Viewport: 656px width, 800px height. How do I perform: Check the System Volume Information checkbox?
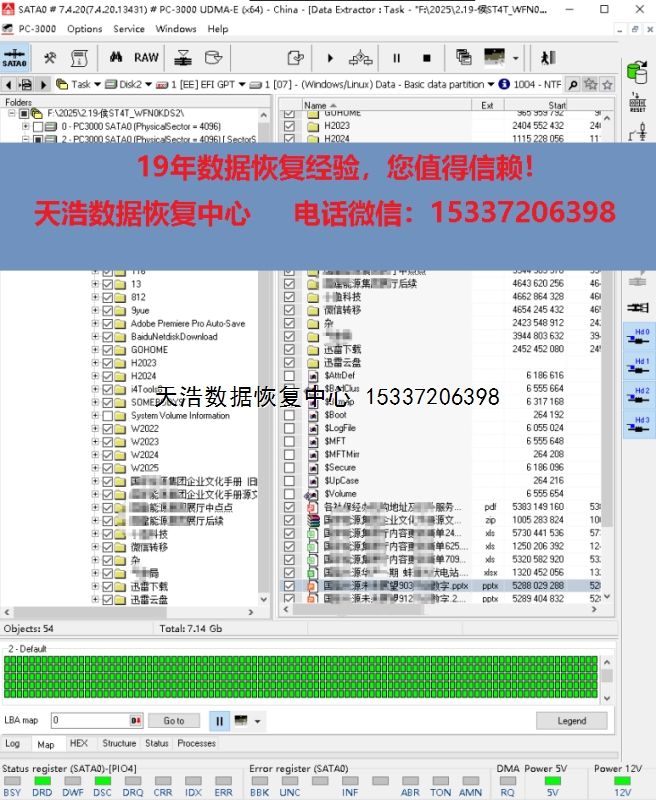coord(108,415)
